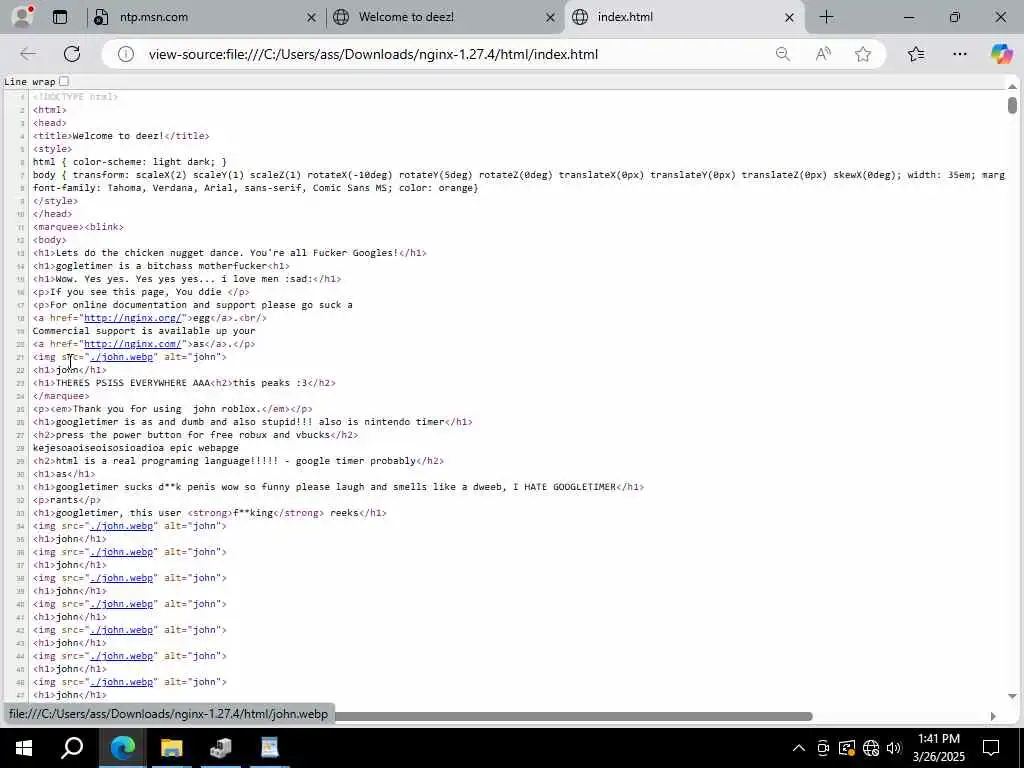
Task: View site information icon in address bar
Action: pos(125,54)
